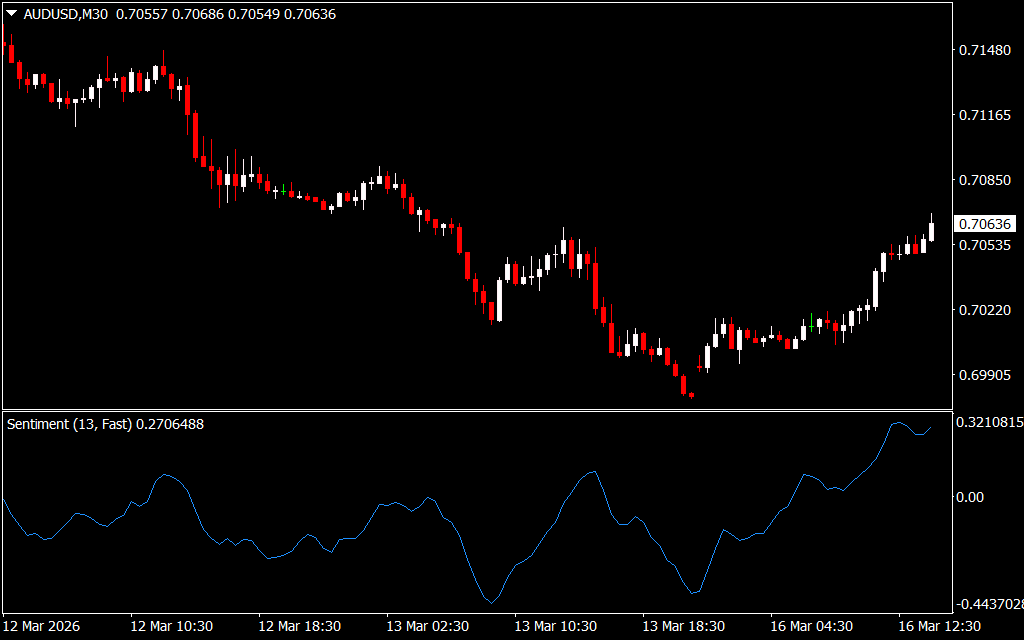The width and height of the screenshot is (1024, 640).
Task: Click the OHLC values in chart header
Action: click(x=226, y=14)
